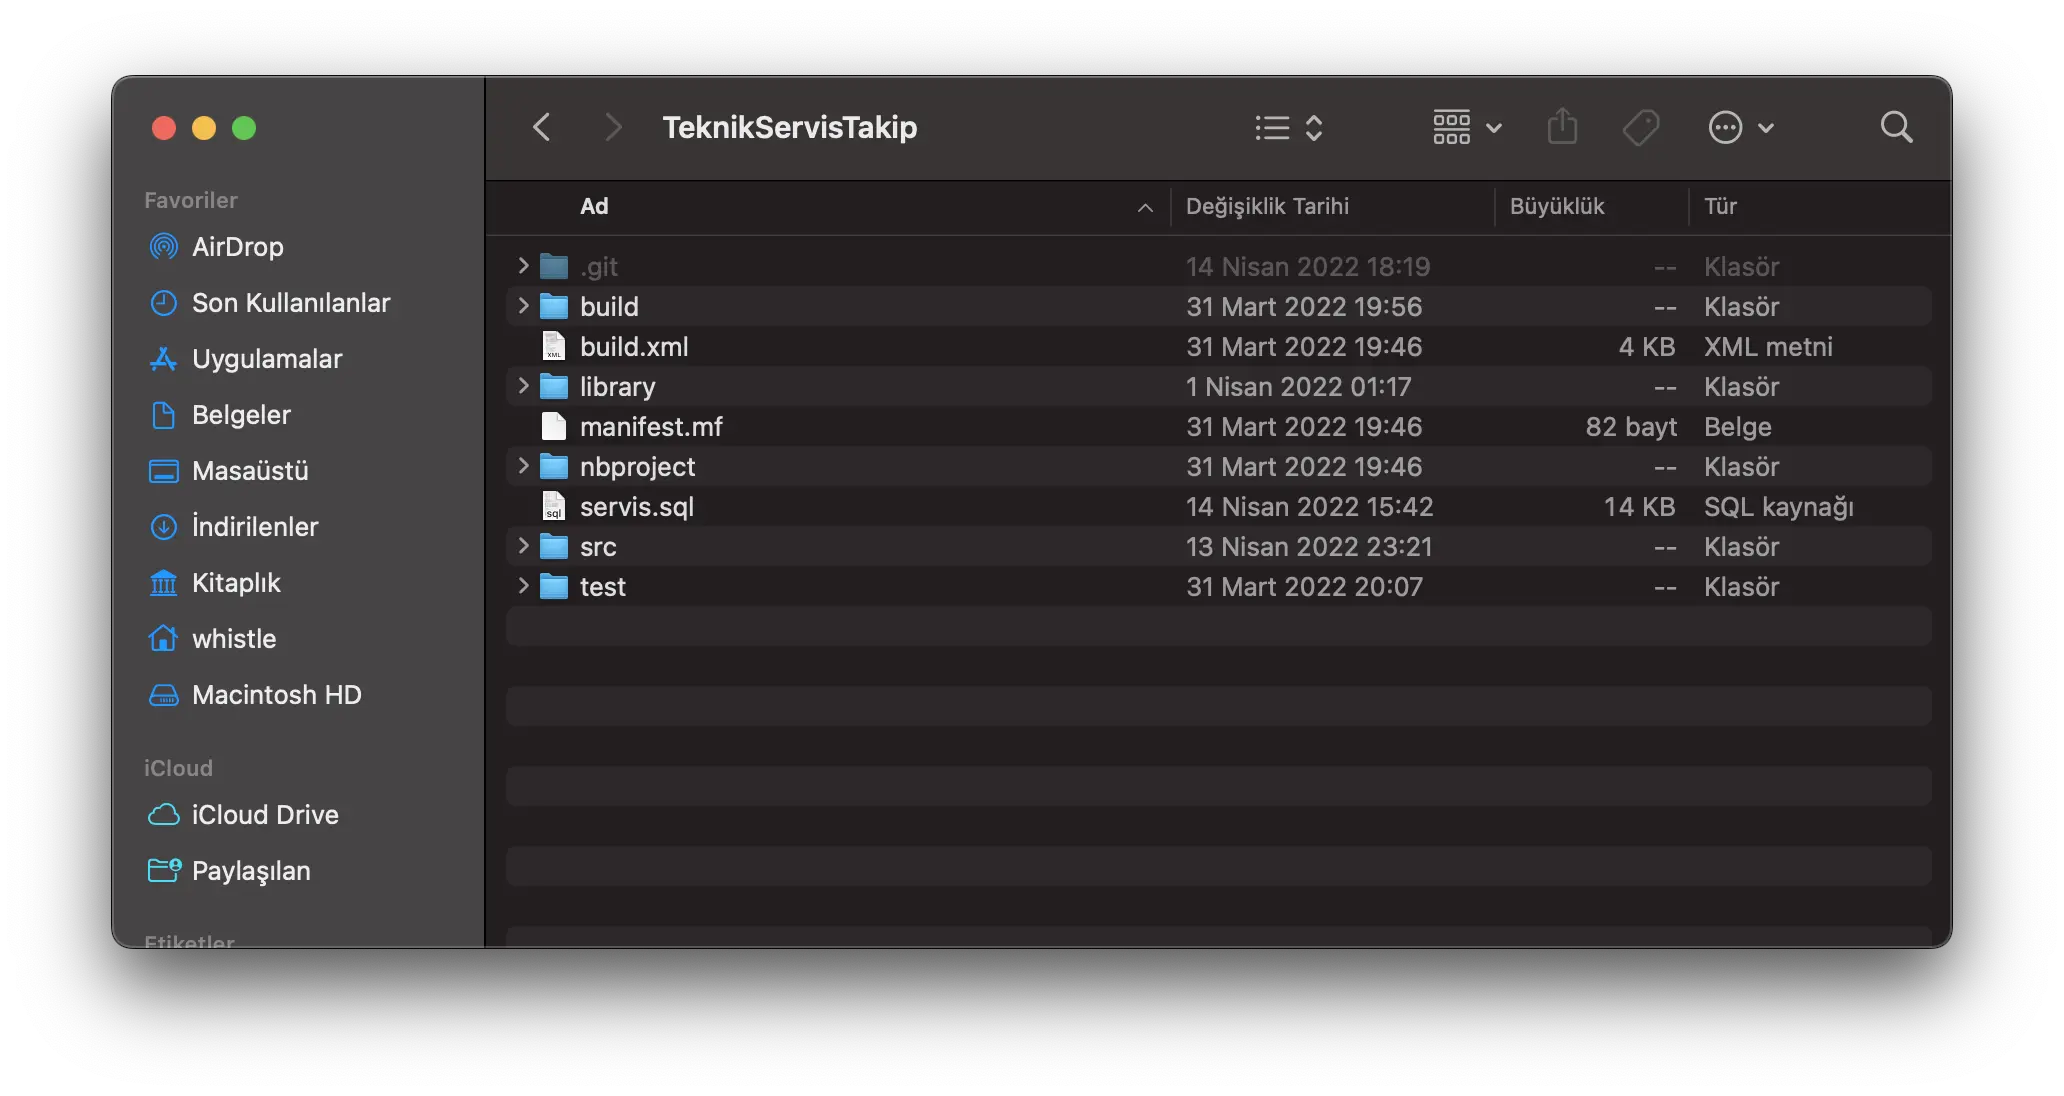The image size is (2064, 1096).
Task: Click the date 1 Nisan 2022 01:17
Action: [x=1298, y=387]
